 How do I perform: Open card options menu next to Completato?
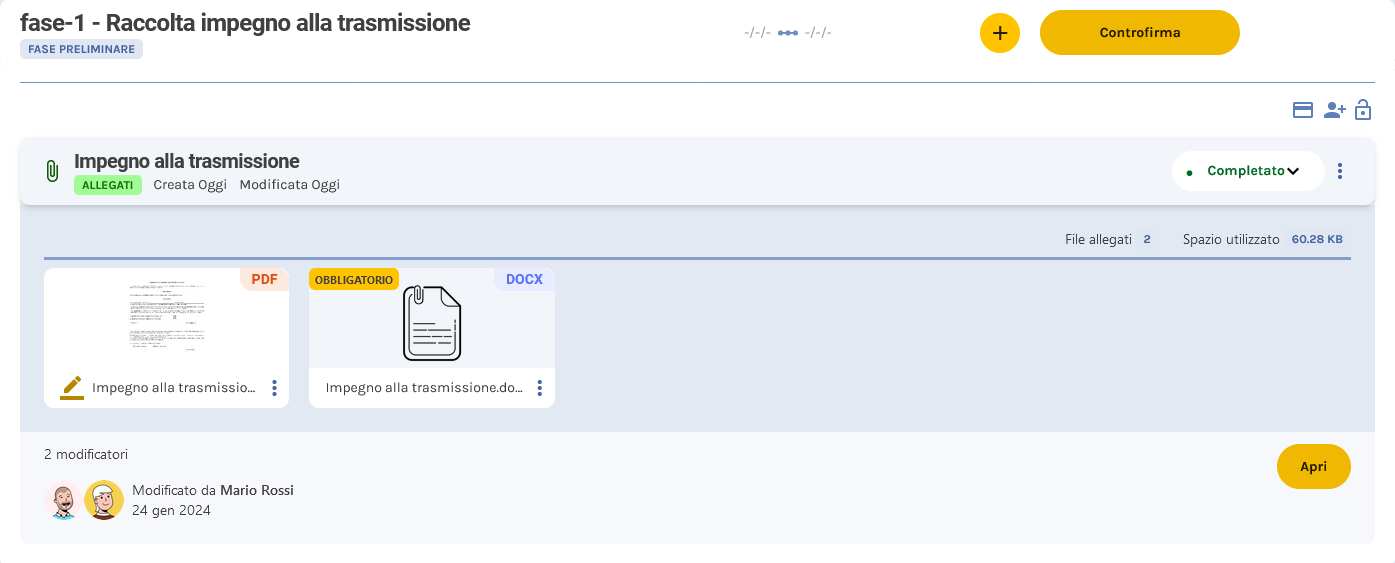[x=1340, y=171]
